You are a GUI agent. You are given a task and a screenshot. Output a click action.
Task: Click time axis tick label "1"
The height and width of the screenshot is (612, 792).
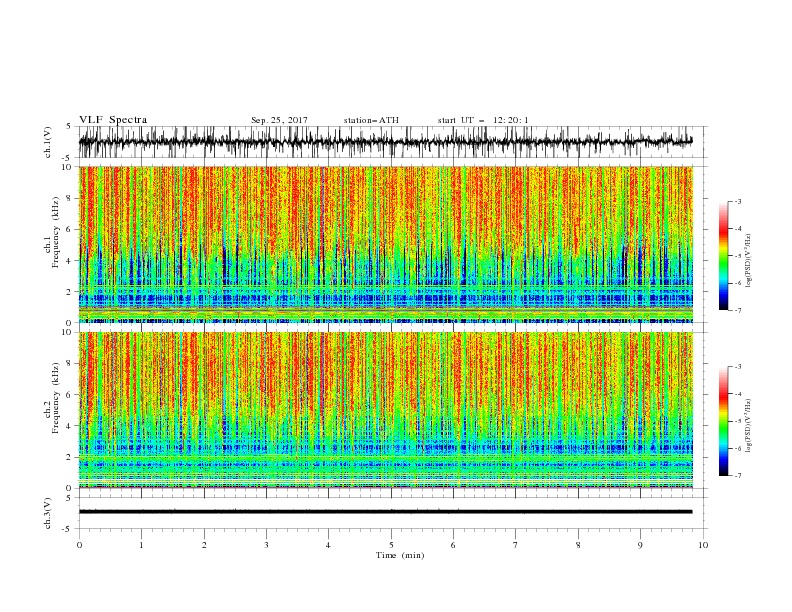tap(141, 545)
